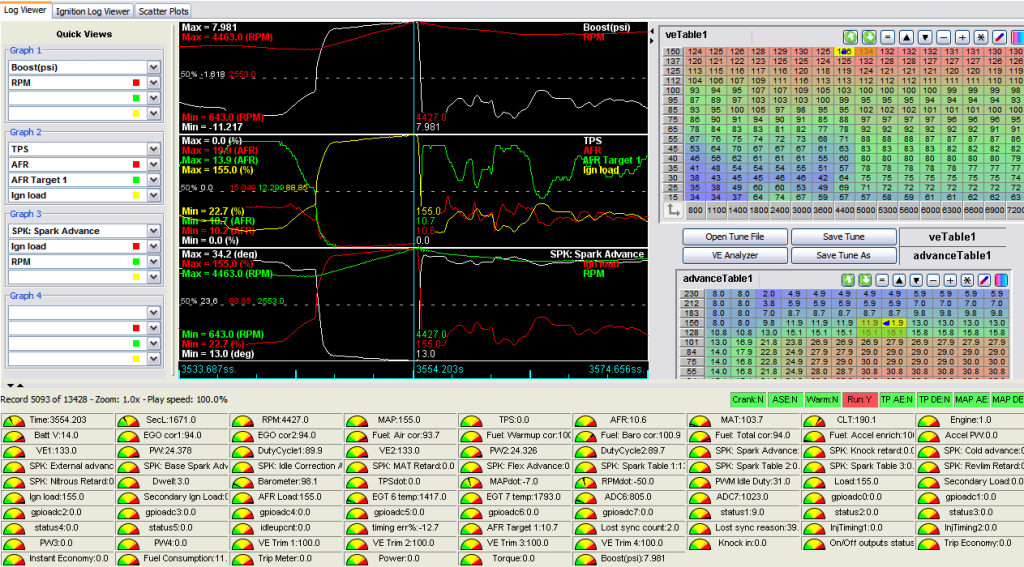Screen dimensions: 1024x567
Task: Expand the AFR Target 1 dropdown in Graph 2
Action: 153,179
